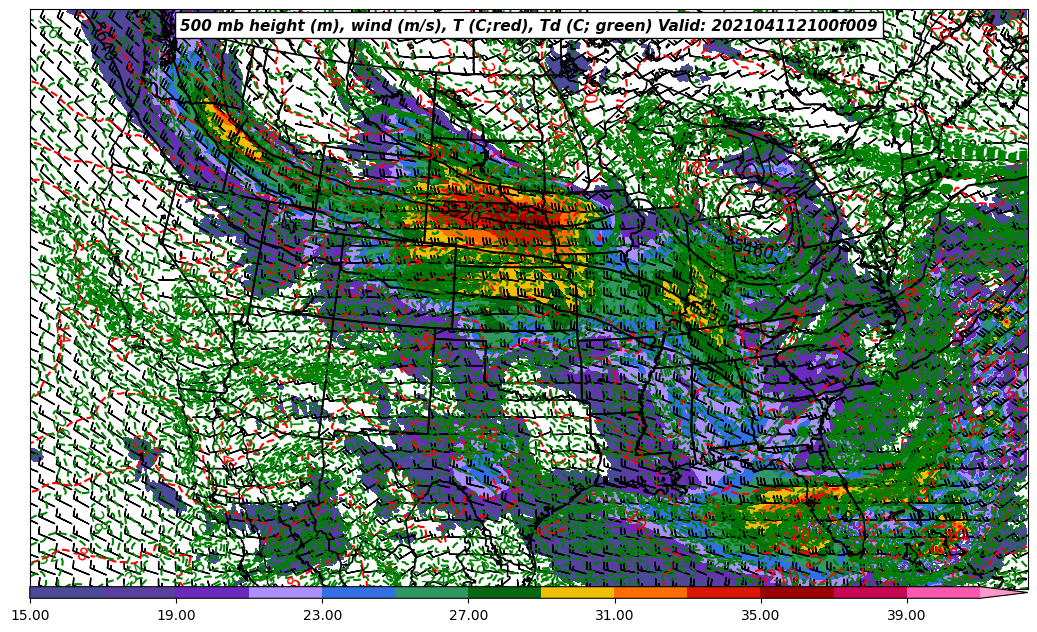Screen dimensions: 1037x632
Task: Click the valid time 202104112100f009 in title
Action: click(793, 26)
